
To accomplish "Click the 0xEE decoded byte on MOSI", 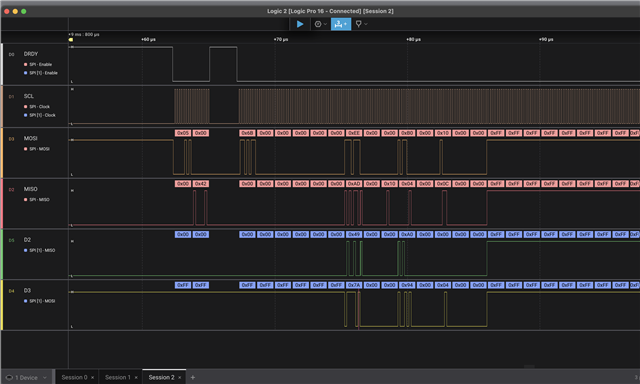I will click(354, 133).
